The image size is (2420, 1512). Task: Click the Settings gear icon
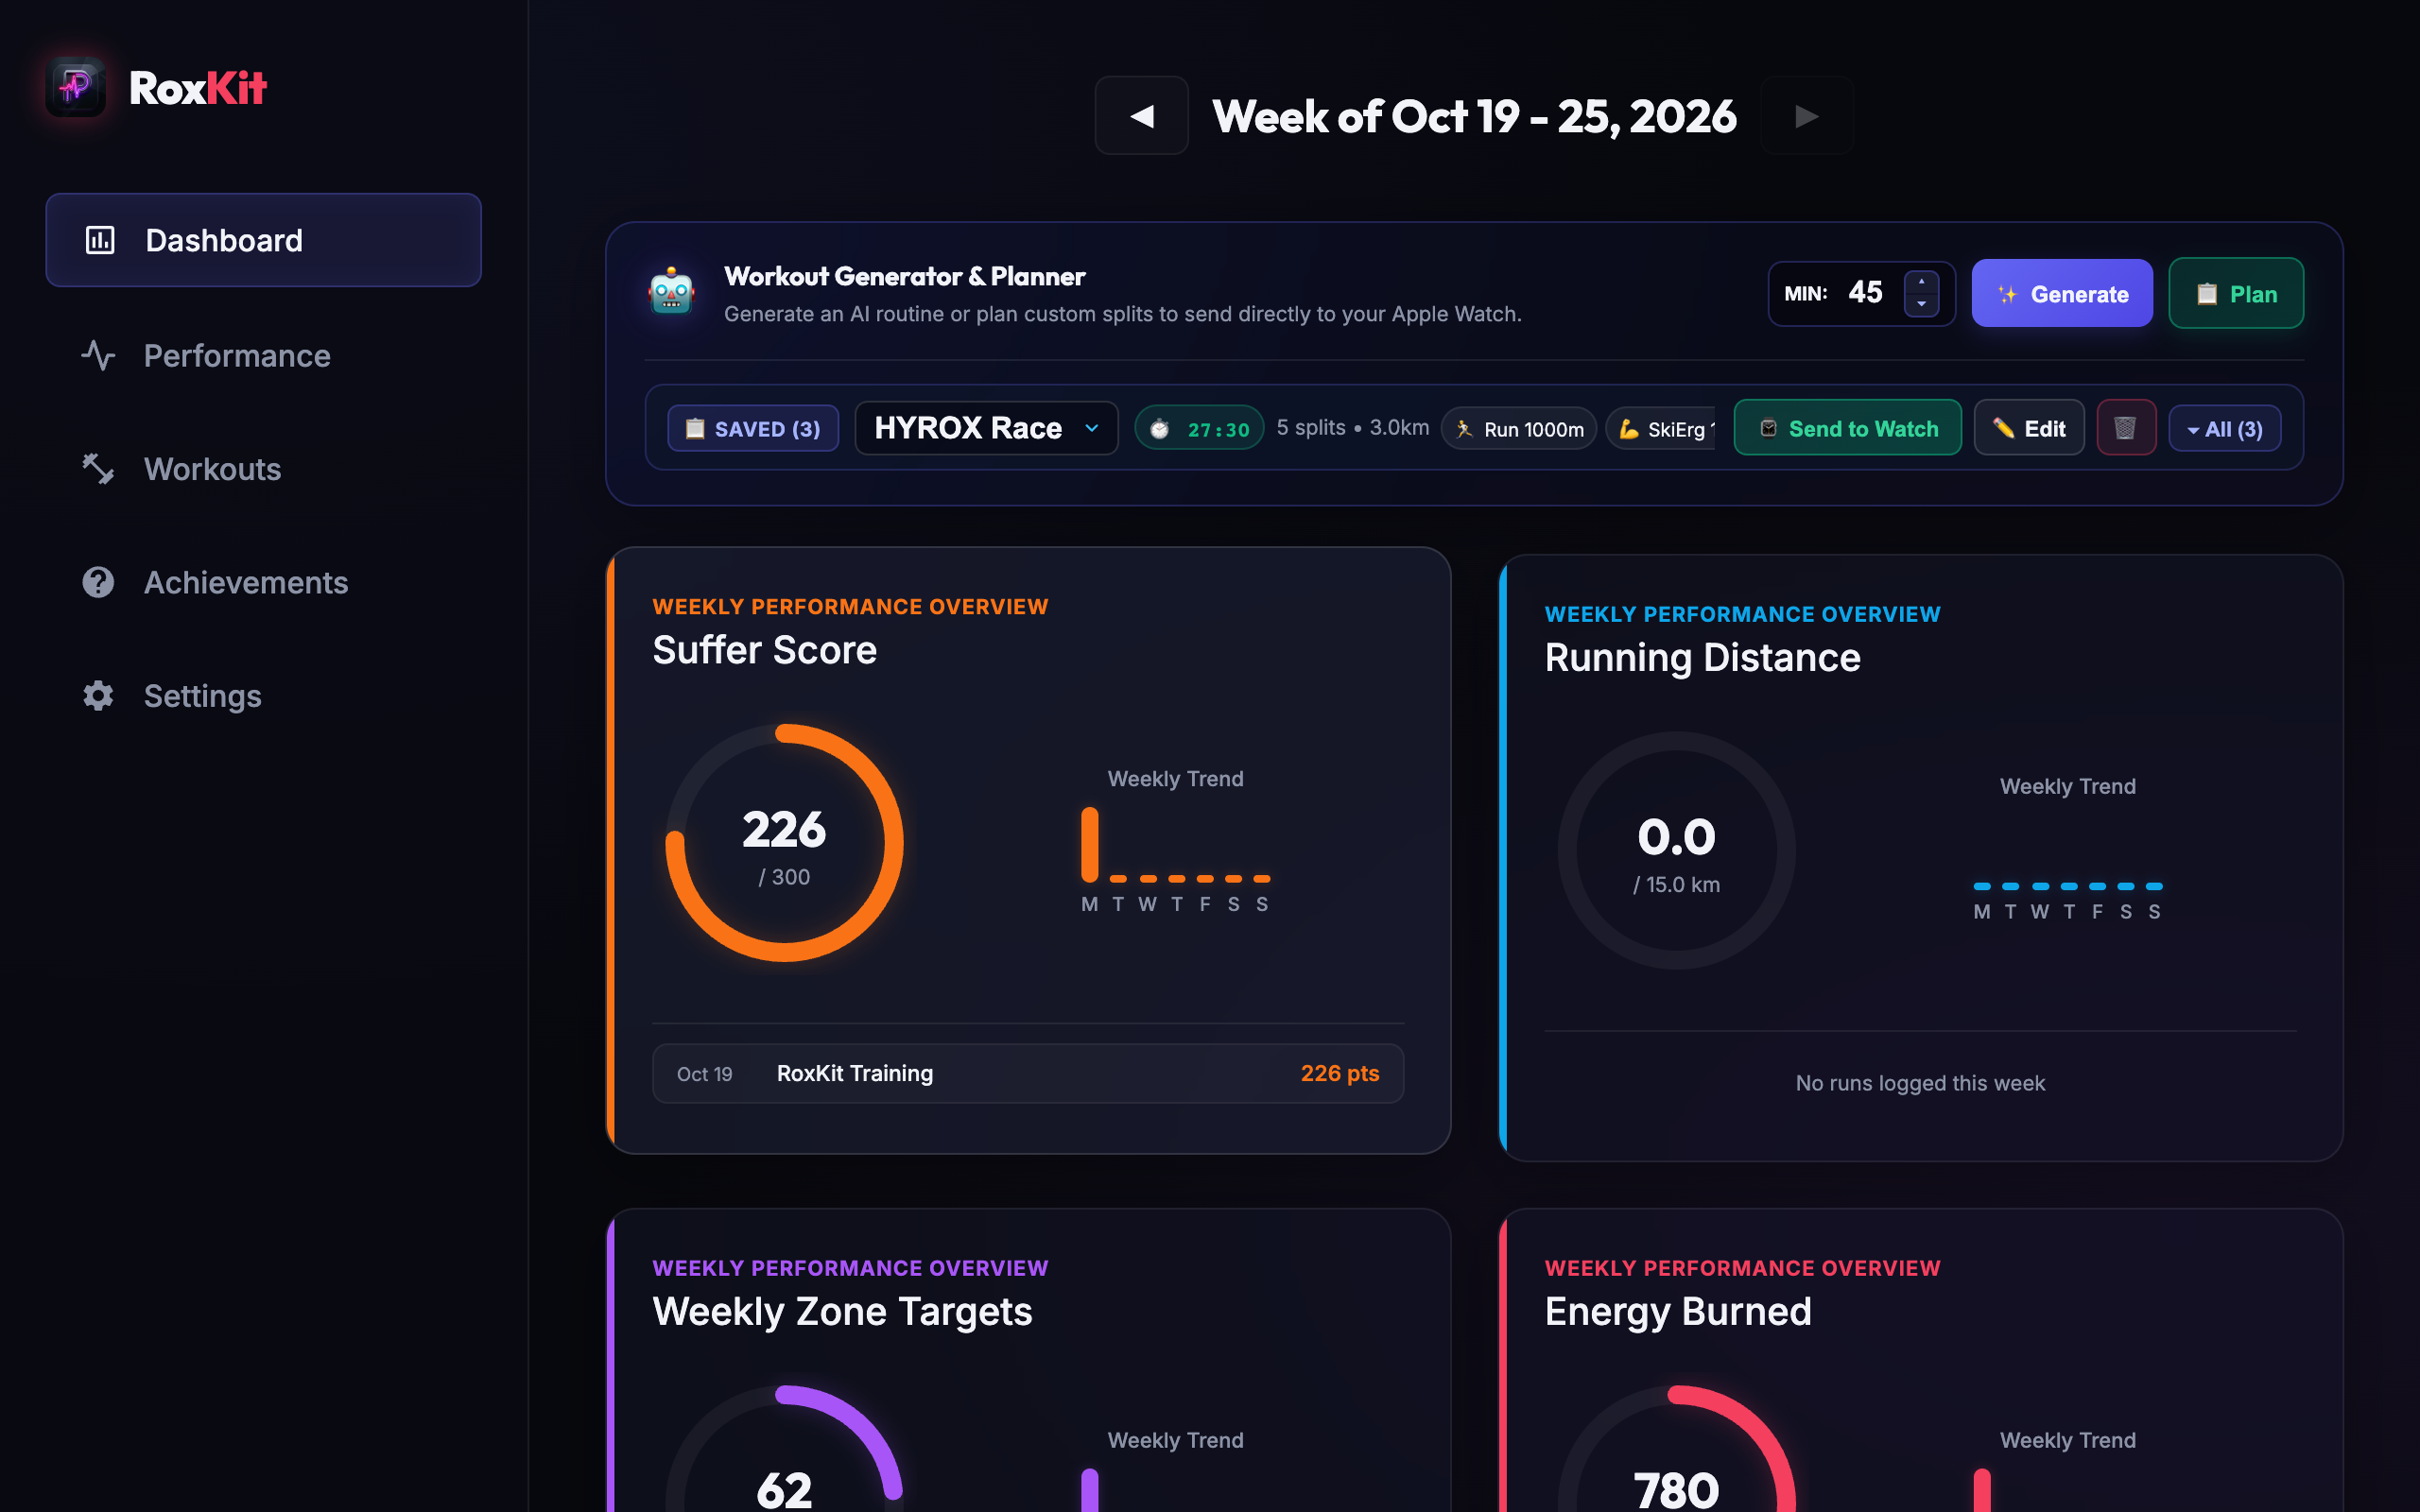[x=98, y=695]
